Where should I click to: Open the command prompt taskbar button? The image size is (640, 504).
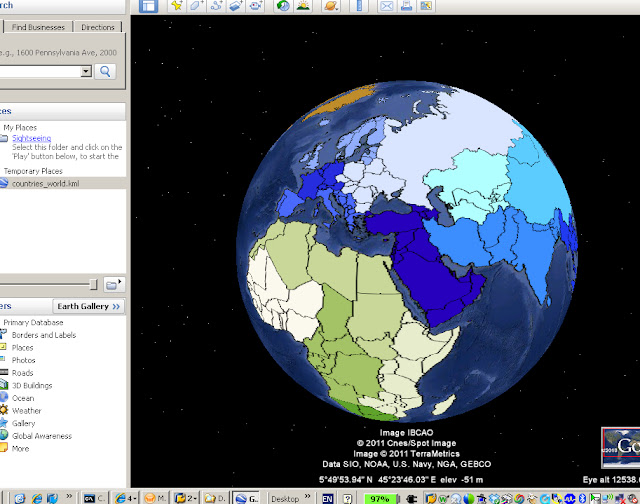(x=94, y=498)
